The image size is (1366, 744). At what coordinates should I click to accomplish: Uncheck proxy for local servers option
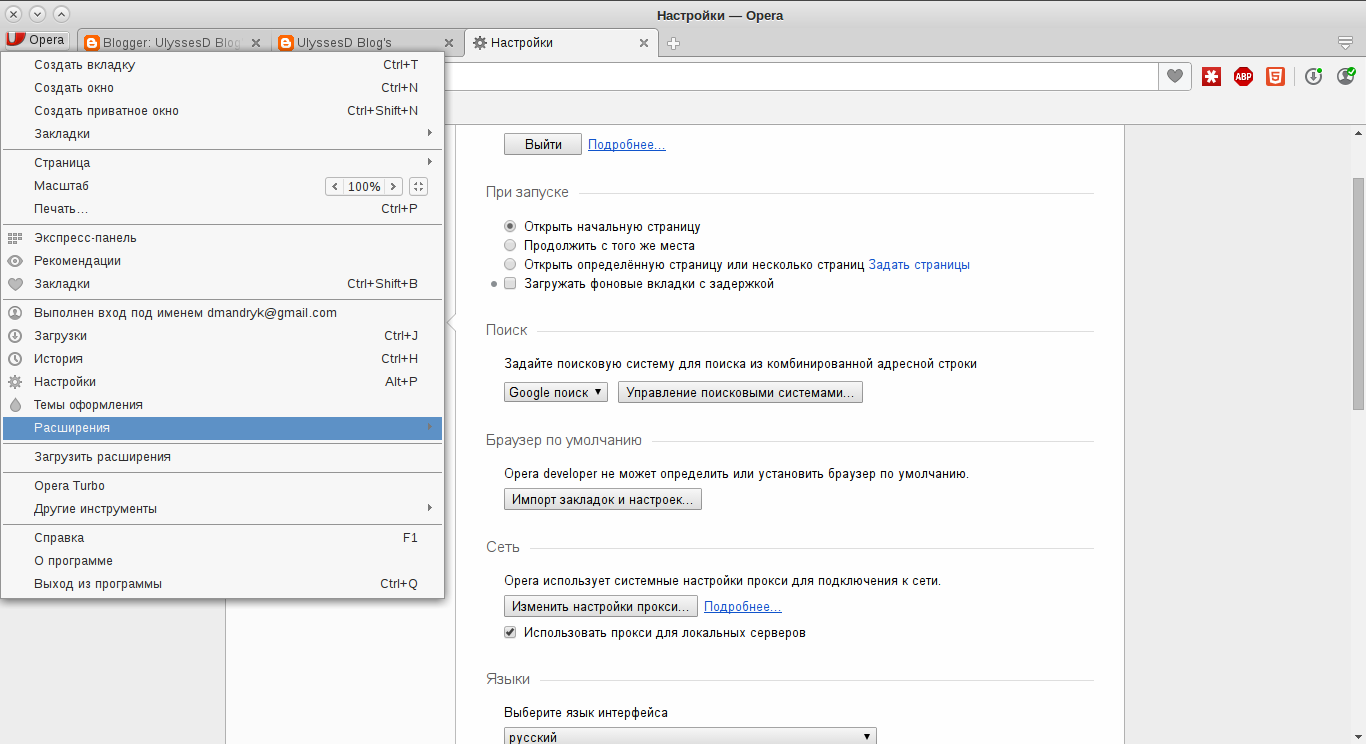point(510,632)
